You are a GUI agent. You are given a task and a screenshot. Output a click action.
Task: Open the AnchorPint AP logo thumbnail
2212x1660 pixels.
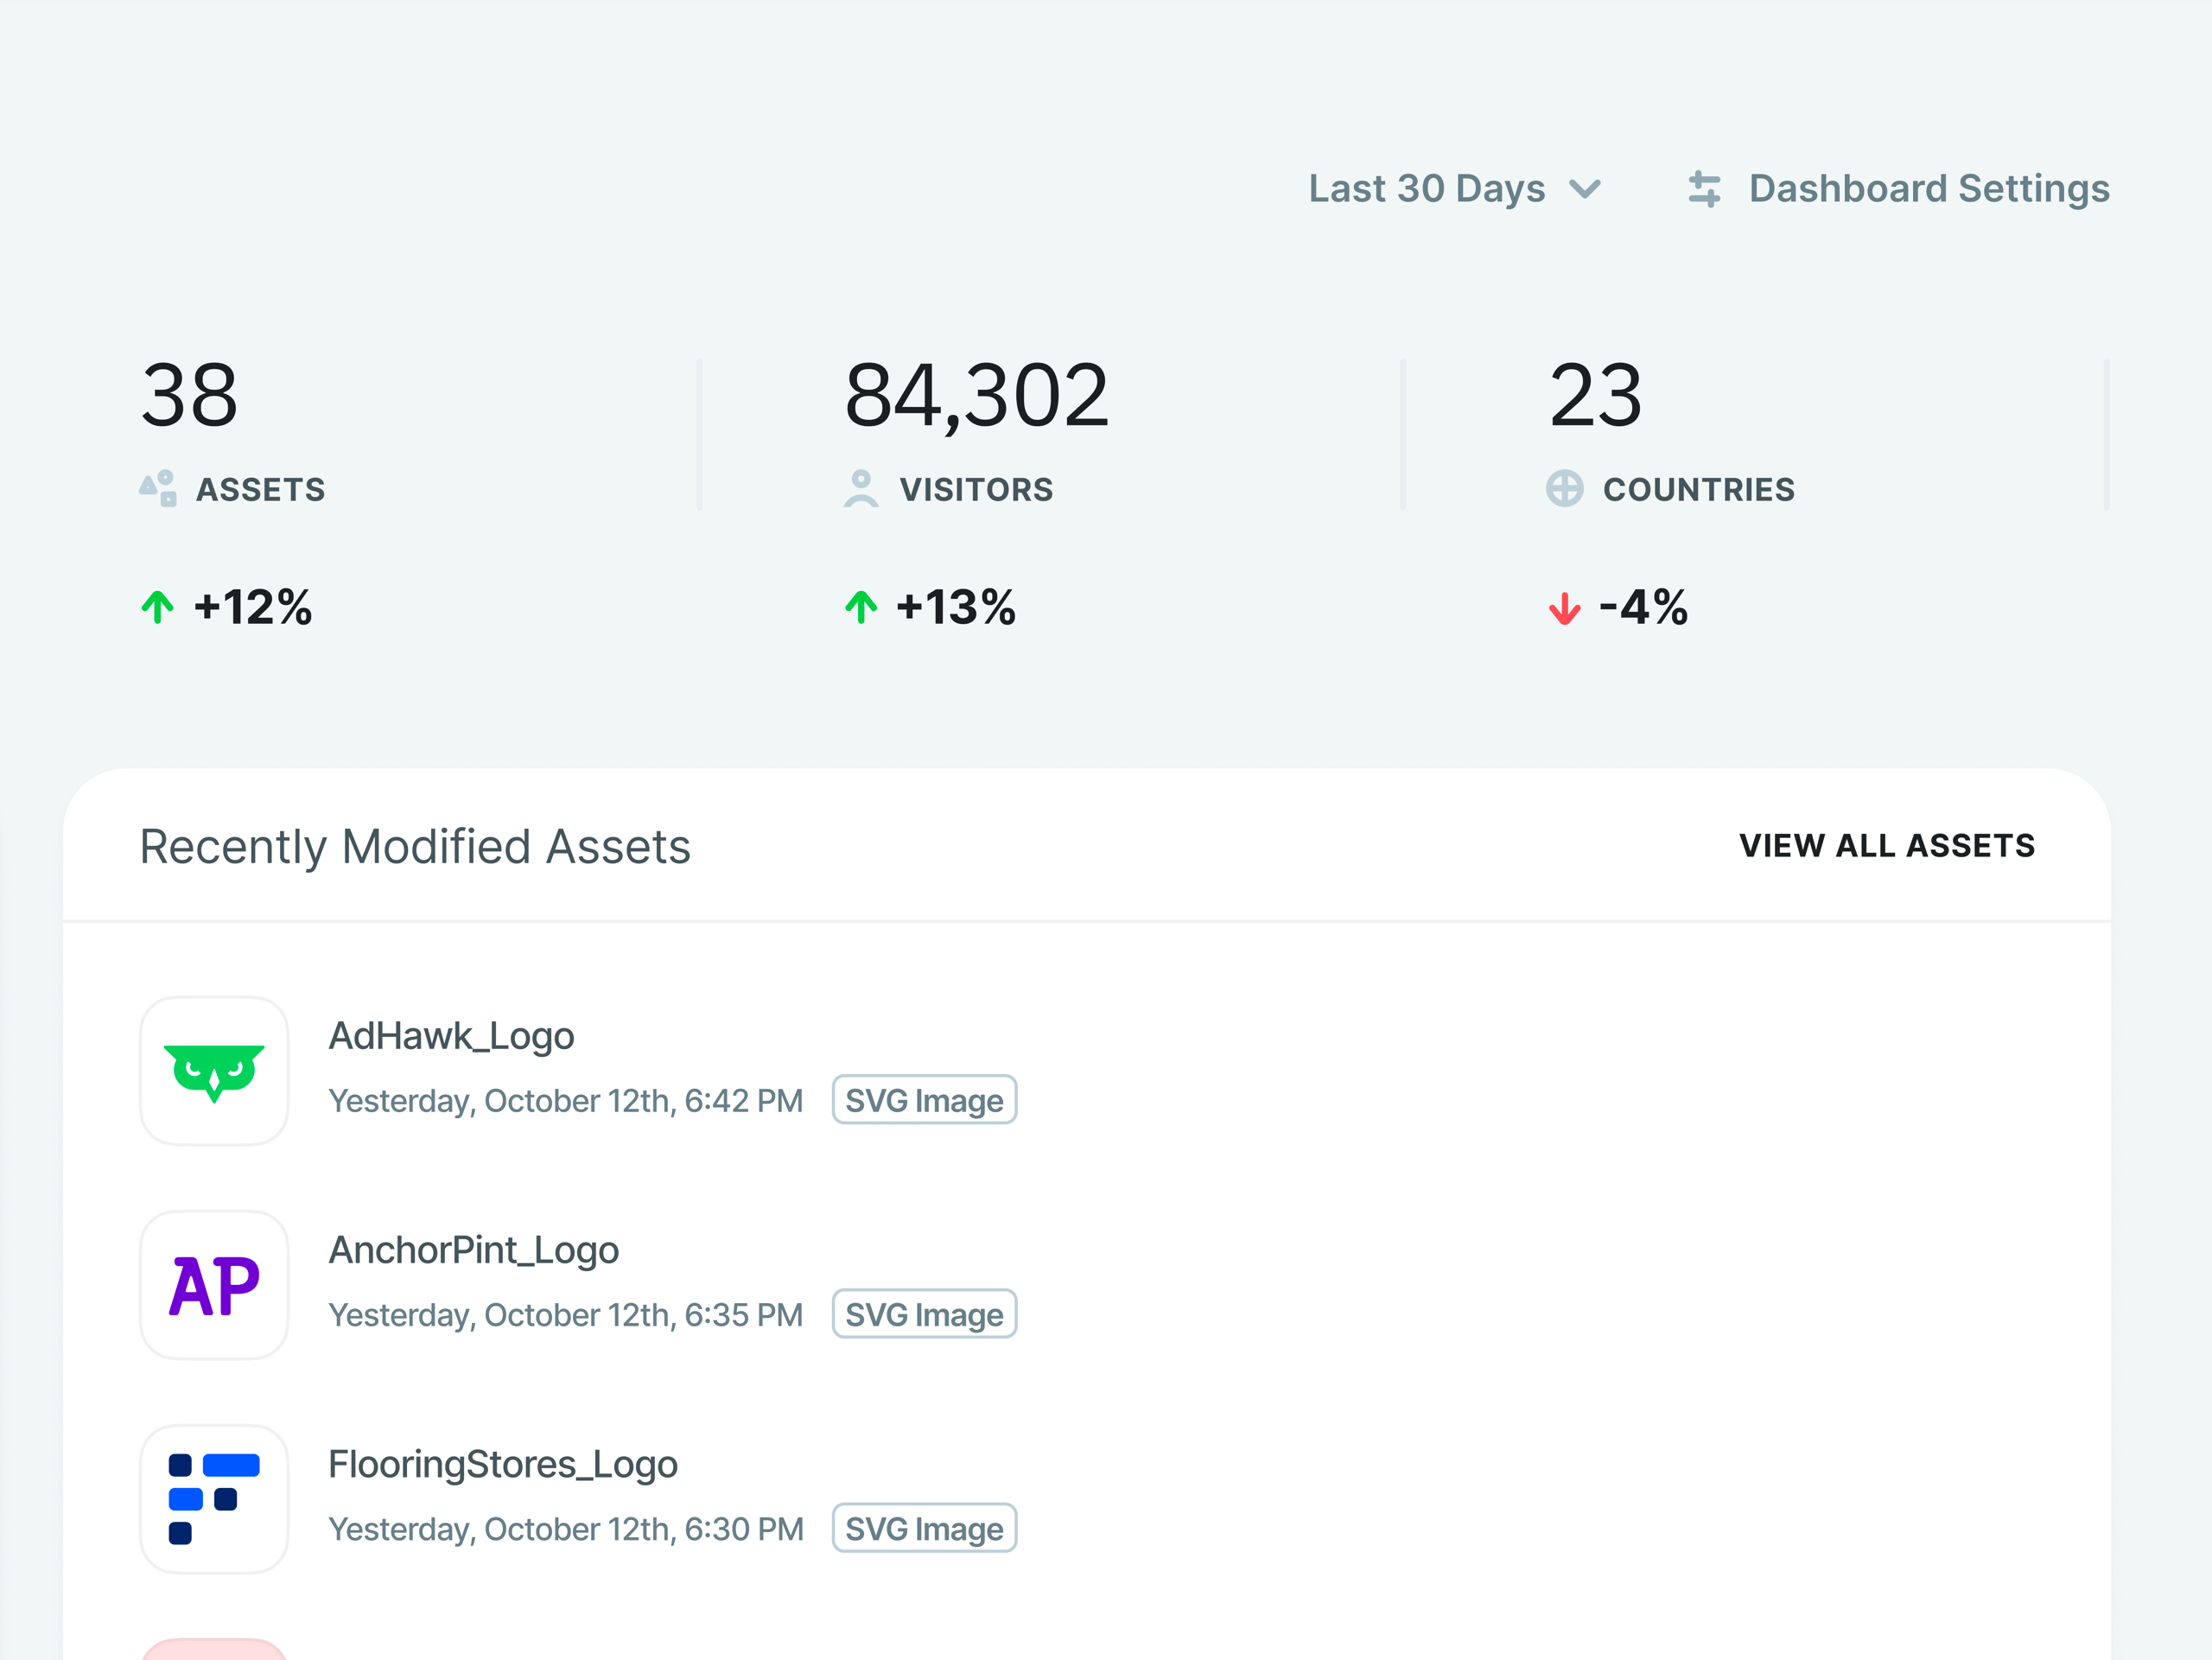click(215, 1285)
